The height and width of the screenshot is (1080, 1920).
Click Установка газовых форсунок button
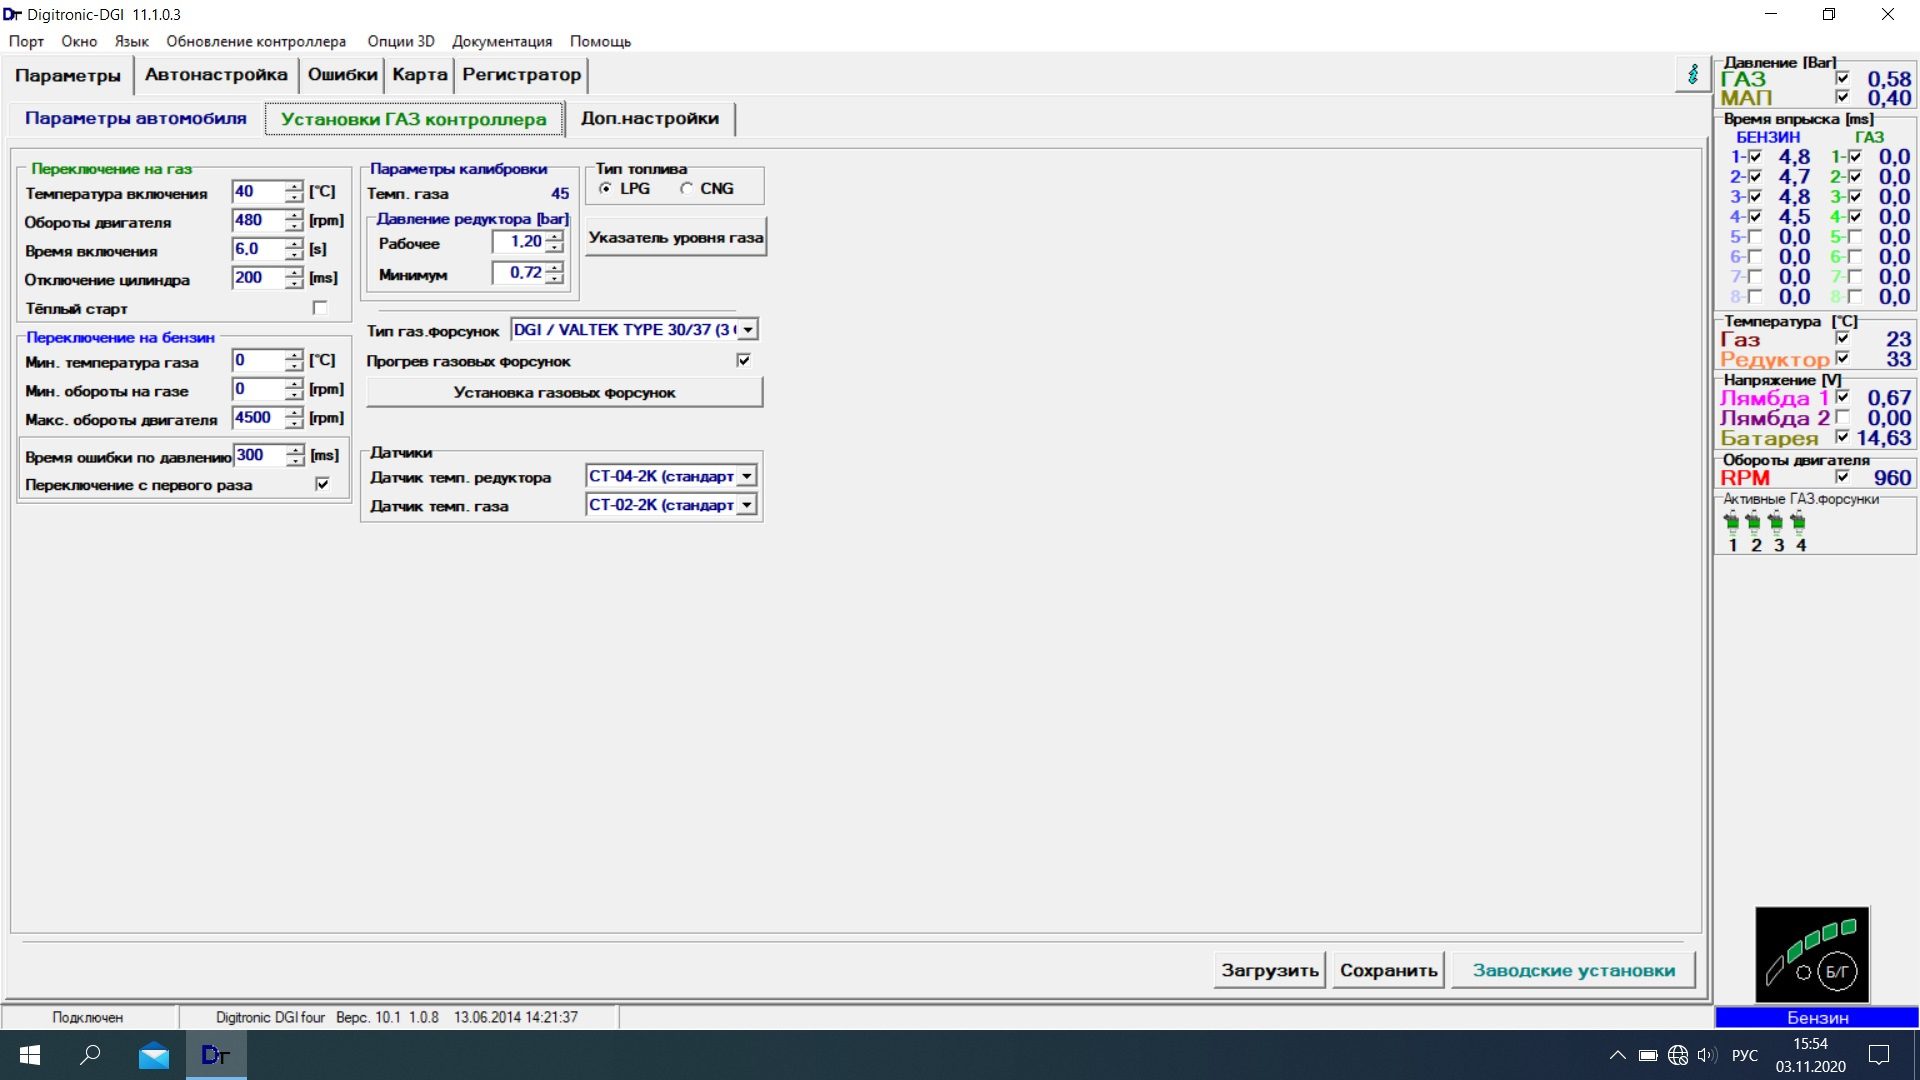[x=564, y=392]
